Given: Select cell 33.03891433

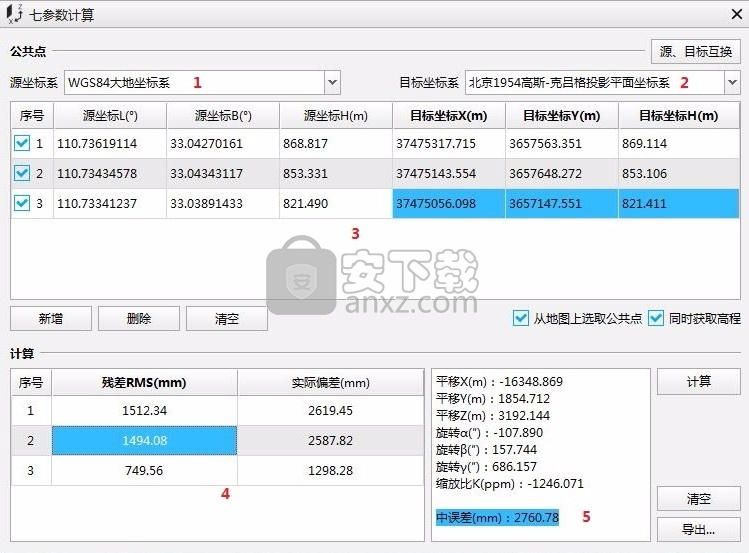Looking at the screenshot, I should point(223,203).
